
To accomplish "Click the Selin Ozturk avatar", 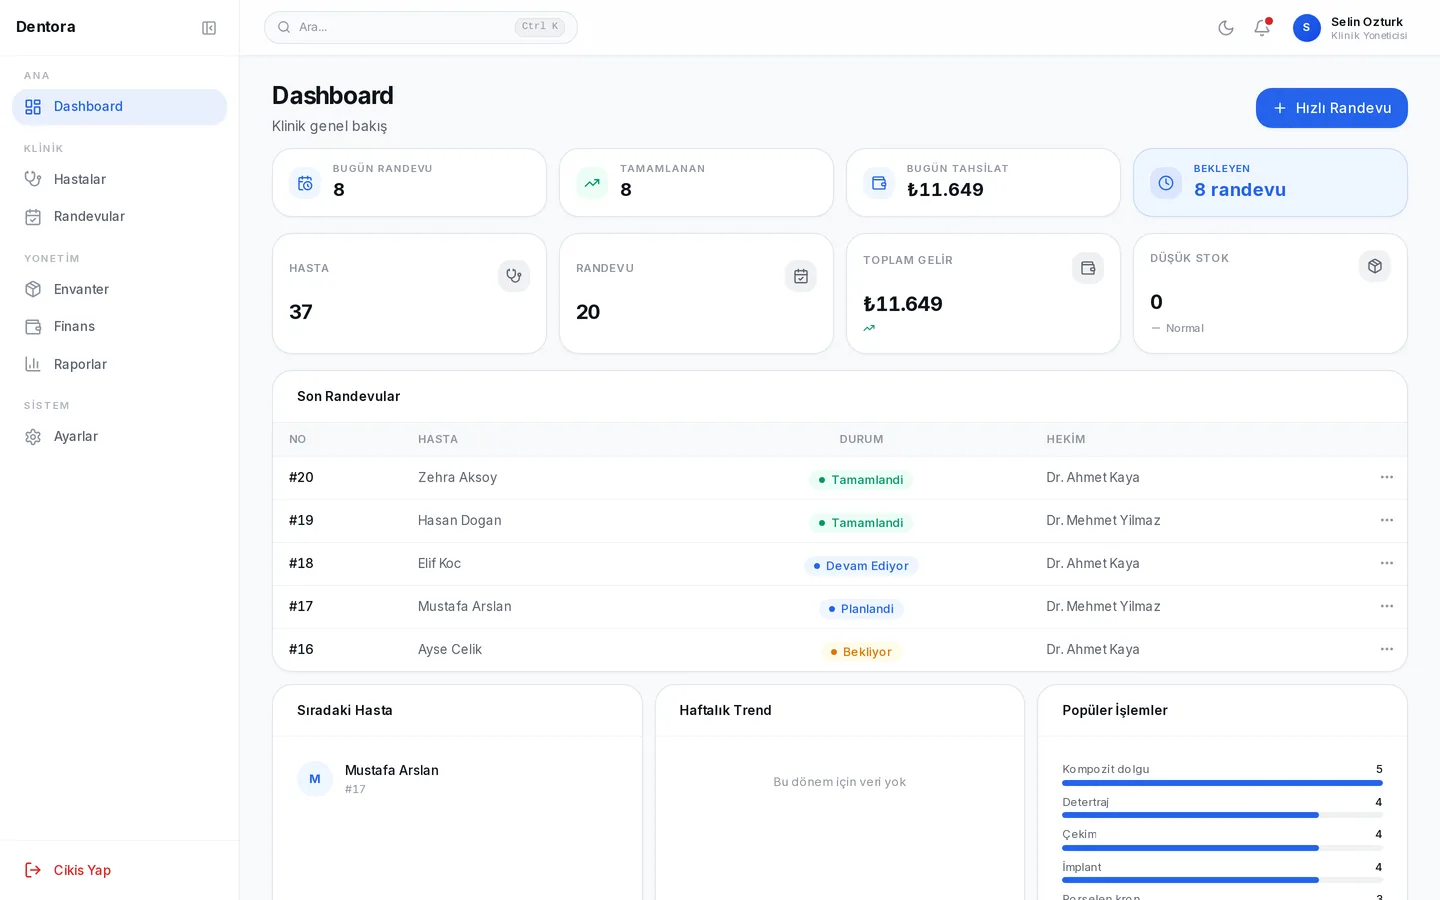I will [1306, 28].
